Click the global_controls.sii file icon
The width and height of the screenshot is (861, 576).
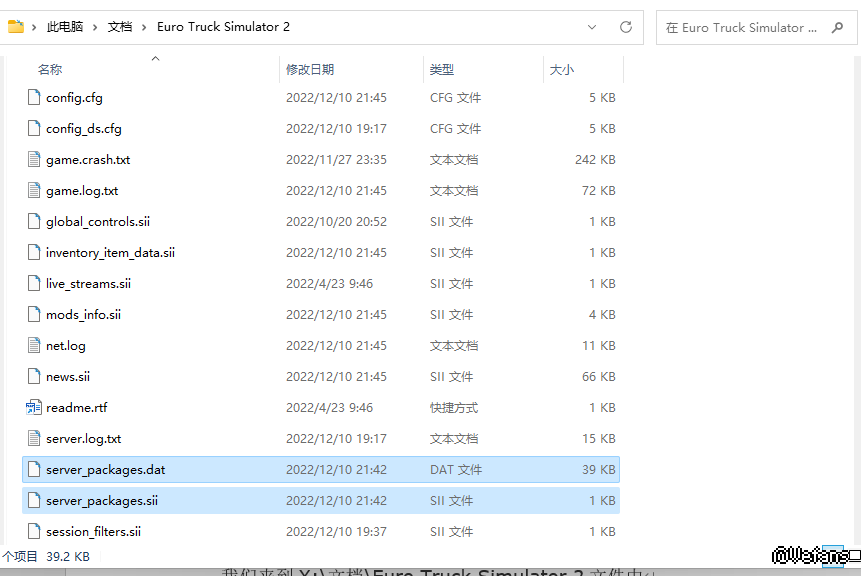33,222
